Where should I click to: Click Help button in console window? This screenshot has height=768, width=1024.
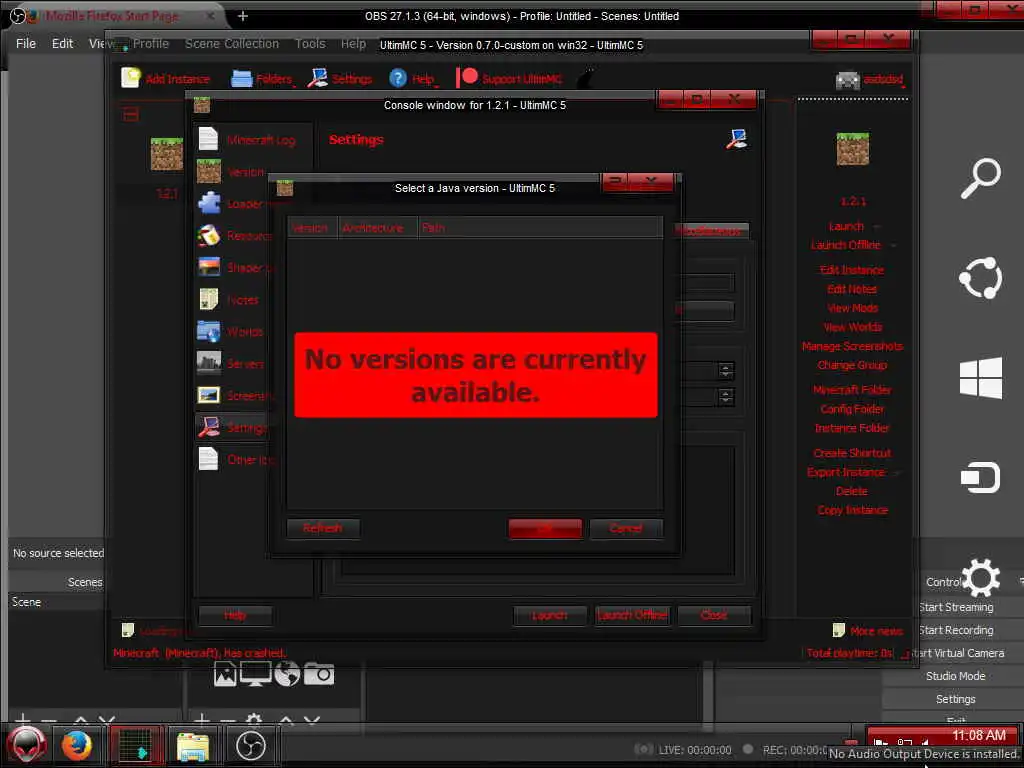point(235,615)
